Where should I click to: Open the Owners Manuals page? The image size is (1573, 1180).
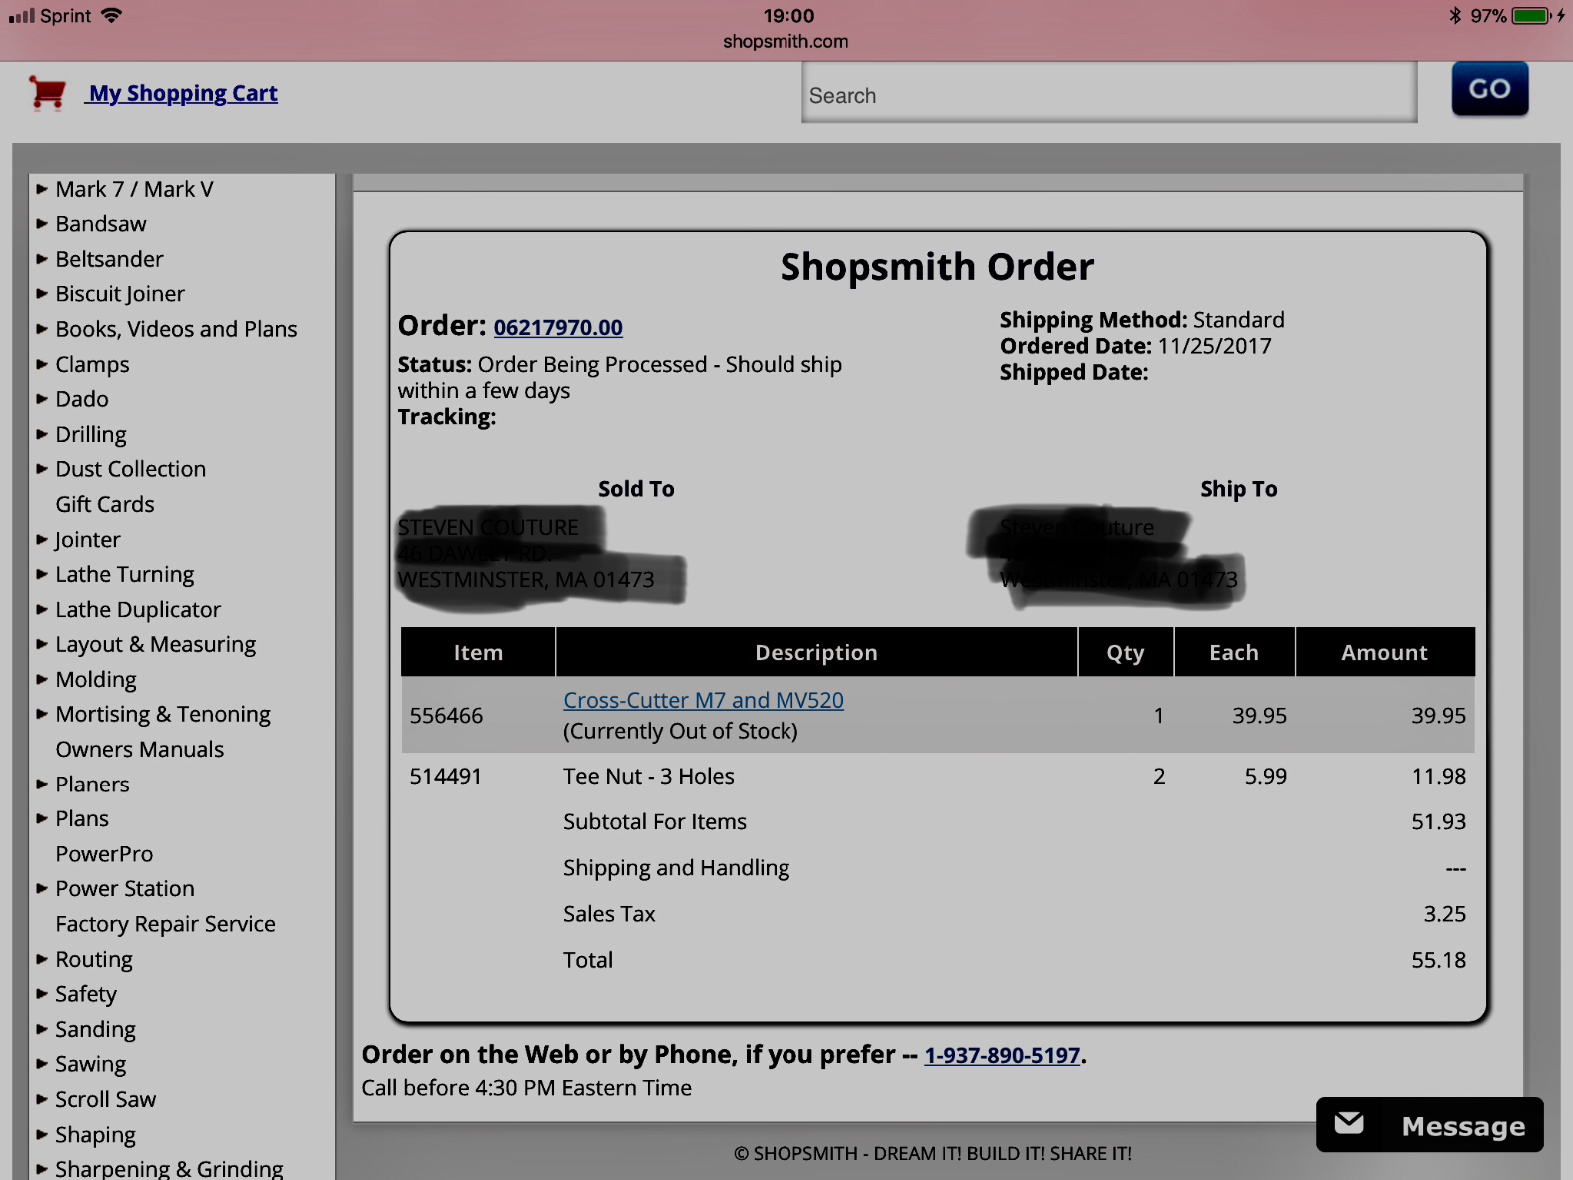click(x=140, y=749)
